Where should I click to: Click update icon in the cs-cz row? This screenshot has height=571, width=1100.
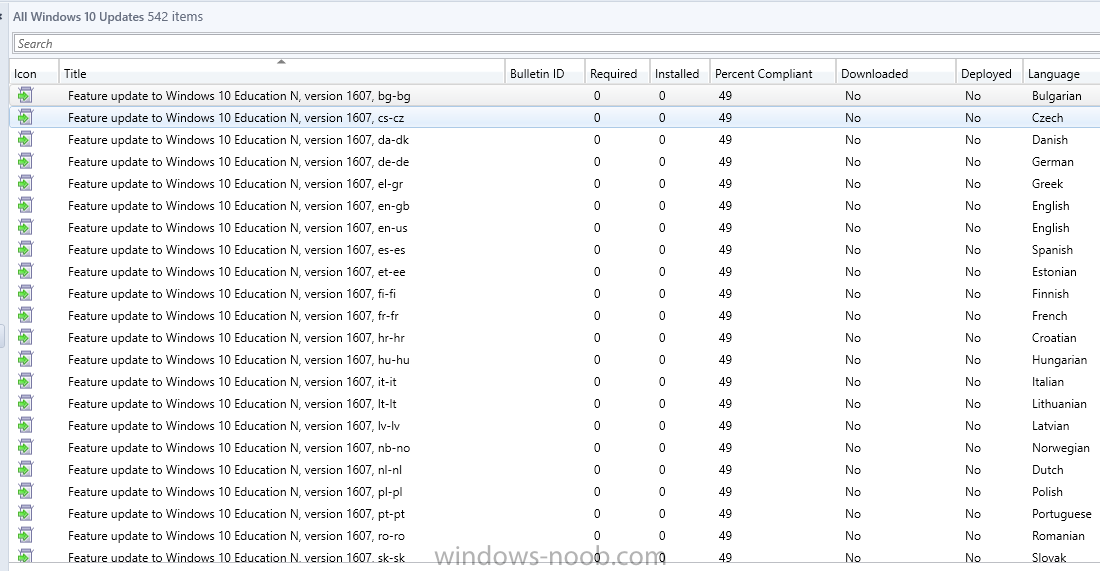(x=25, y=117)
